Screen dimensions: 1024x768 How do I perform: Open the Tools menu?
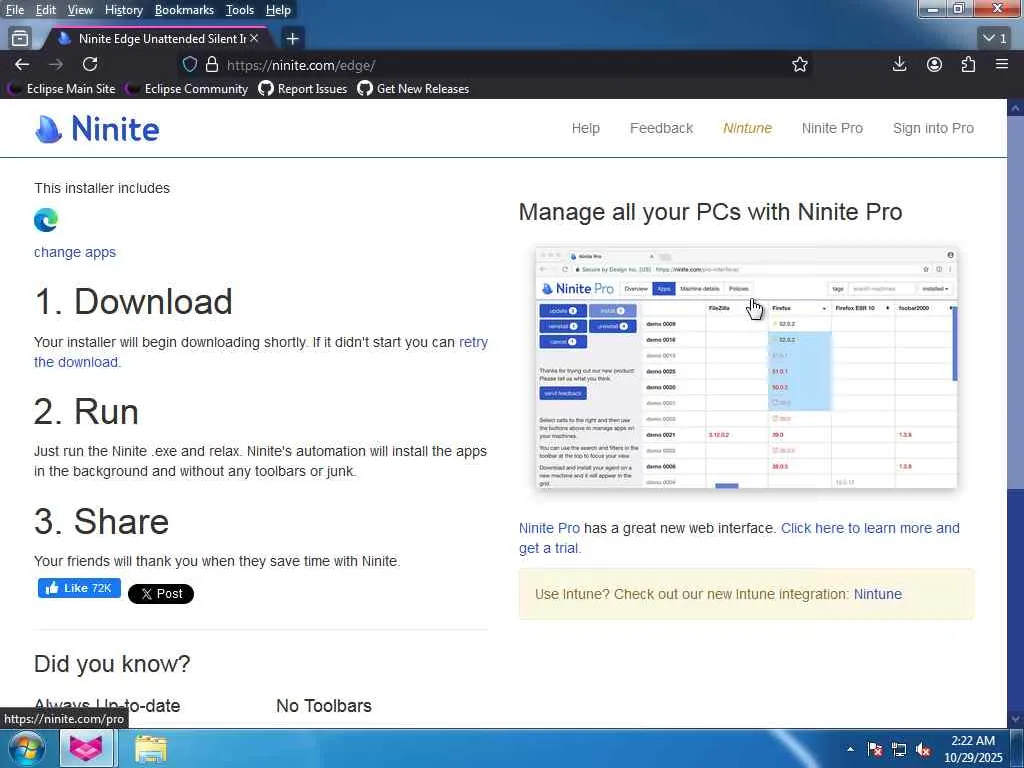click(240, 10)
